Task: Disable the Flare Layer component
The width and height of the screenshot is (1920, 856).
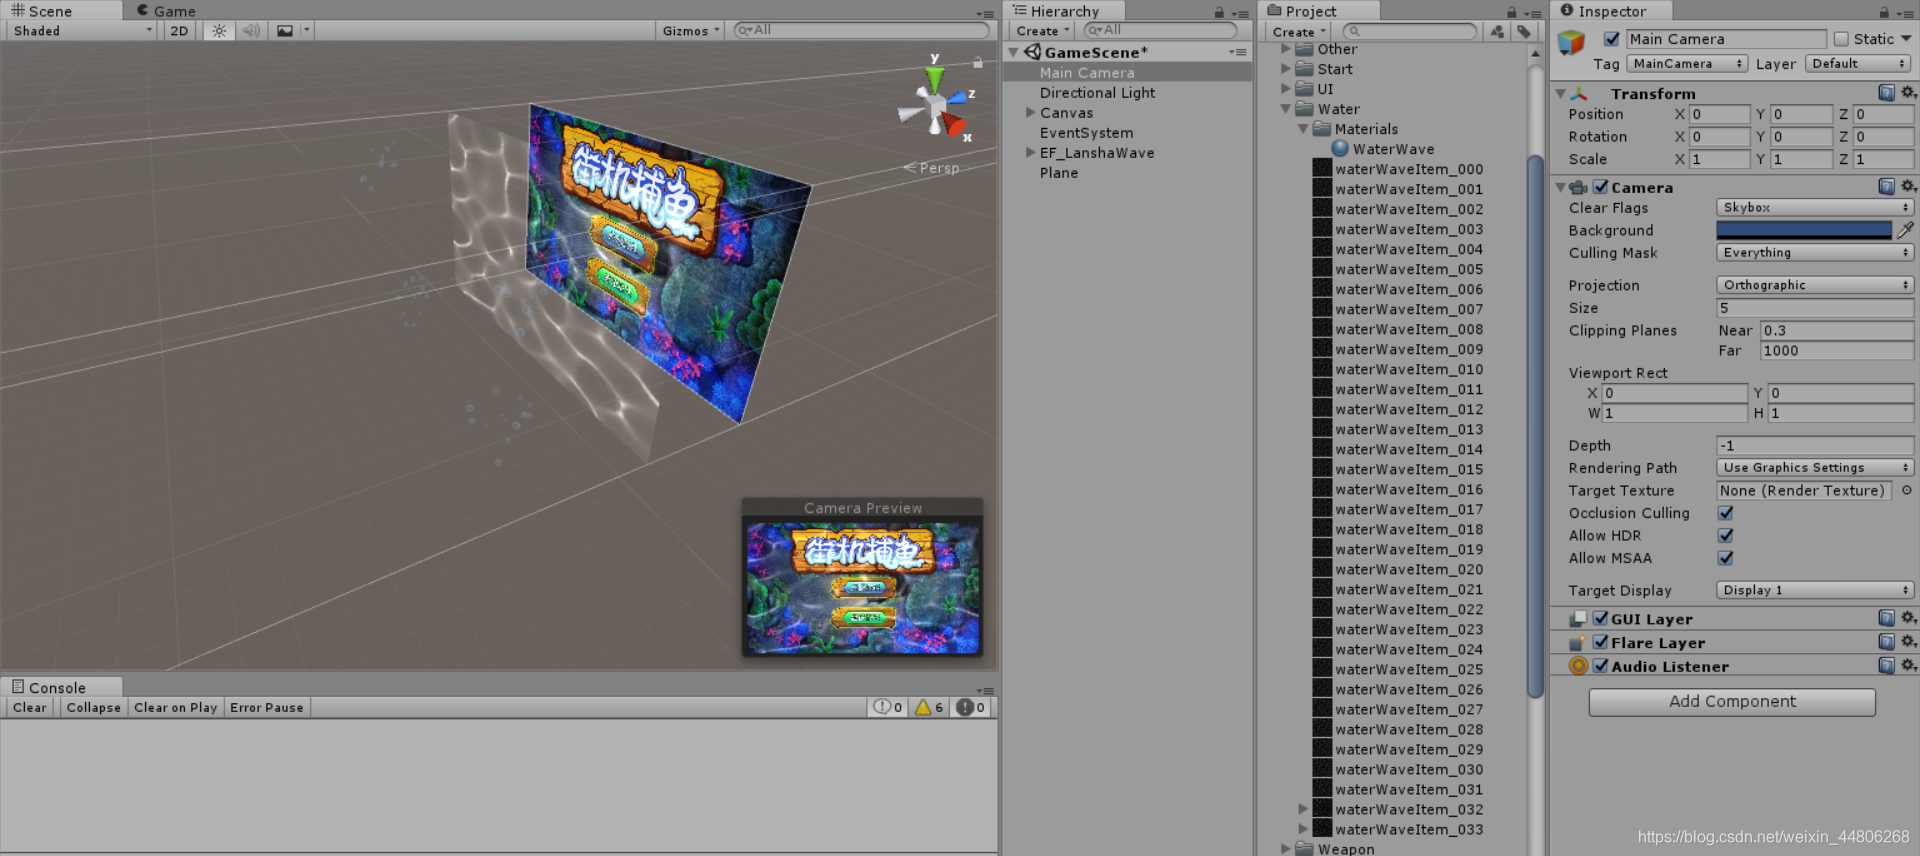Action: point(1600,642)
